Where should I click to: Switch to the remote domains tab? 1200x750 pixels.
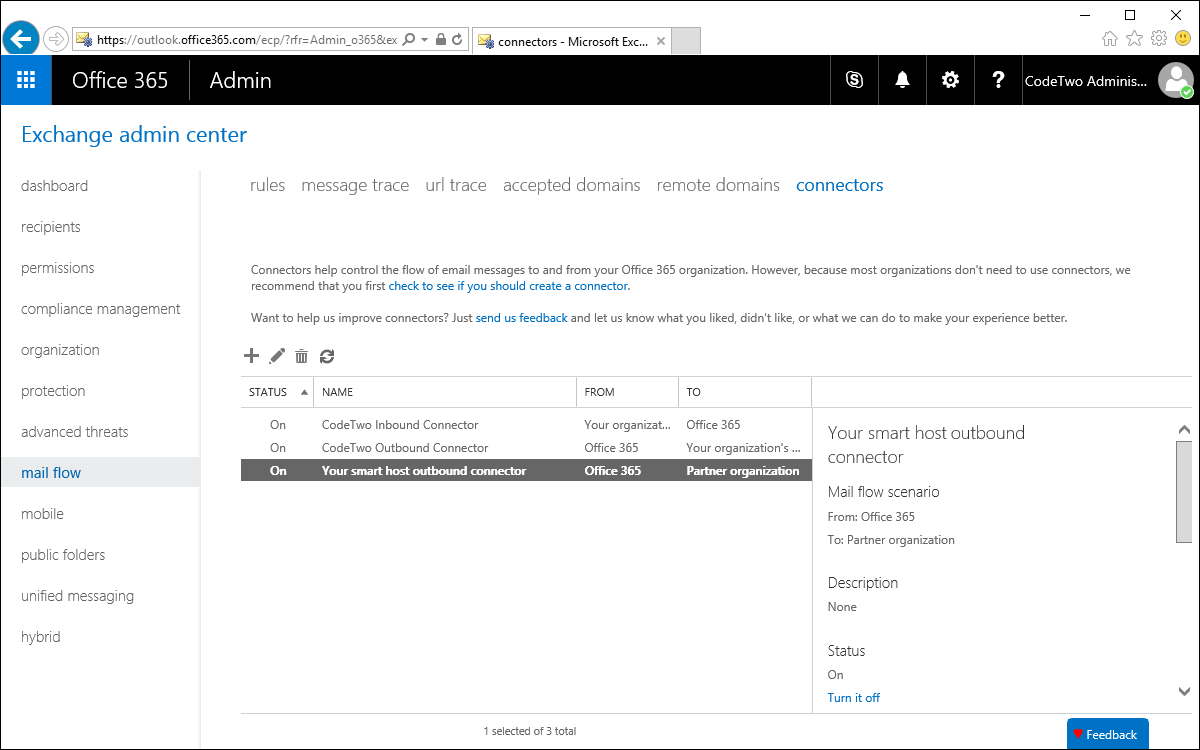point(718,185)
